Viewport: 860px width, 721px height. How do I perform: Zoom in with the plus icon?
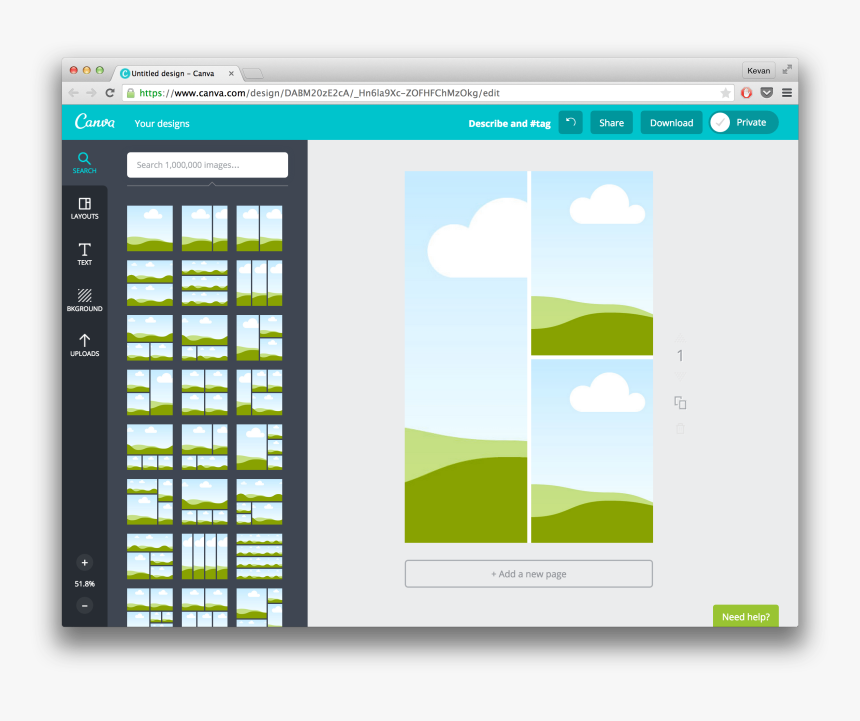pos(84,563)
